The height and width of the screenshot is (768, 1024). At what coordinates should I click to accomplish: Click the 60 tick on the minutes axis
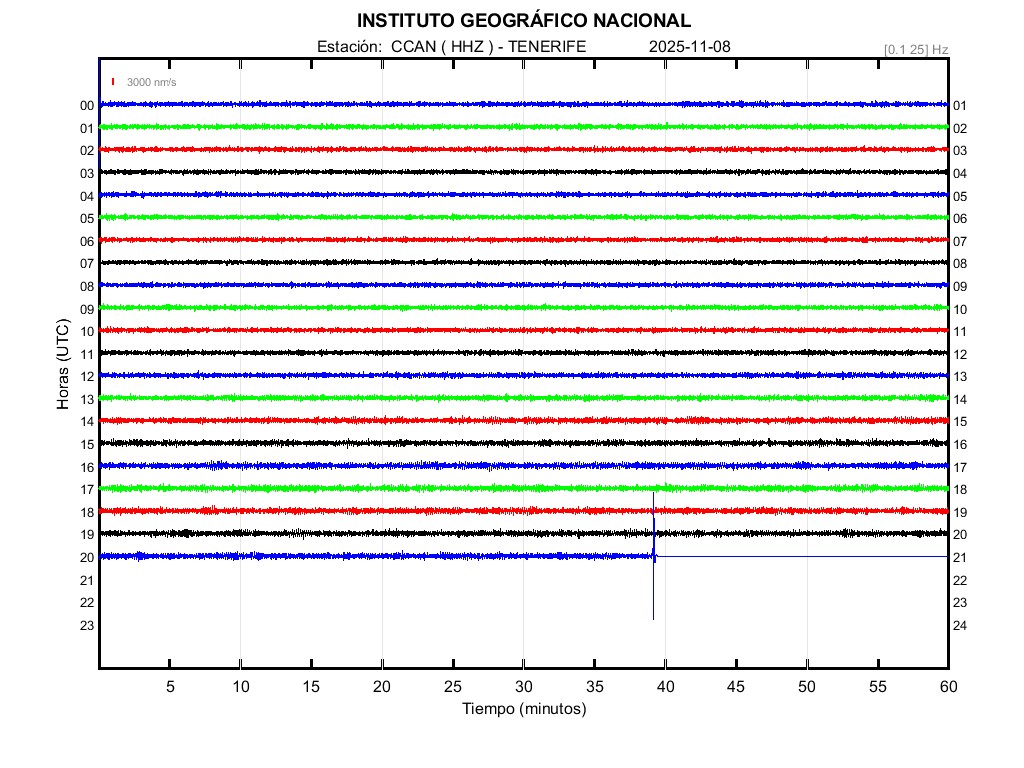[x=948, y=687]
